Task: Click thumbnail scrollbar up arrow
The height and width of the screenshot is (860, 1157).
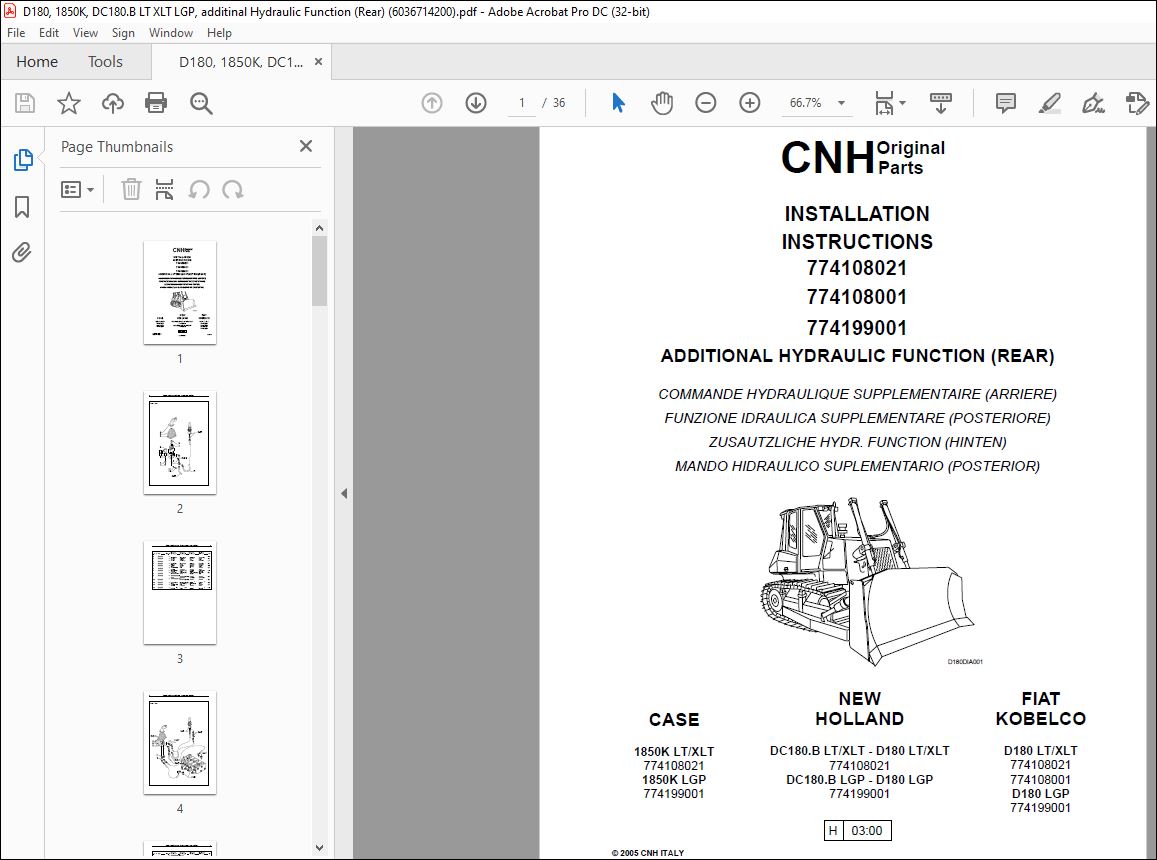Action: 320,228
